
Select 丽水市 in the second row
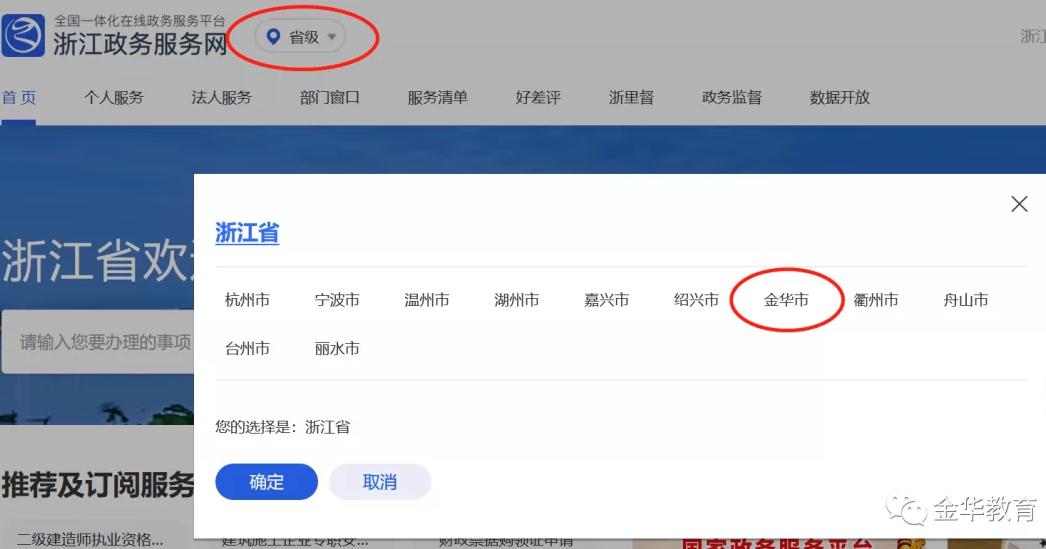click(x=337, y=349)
